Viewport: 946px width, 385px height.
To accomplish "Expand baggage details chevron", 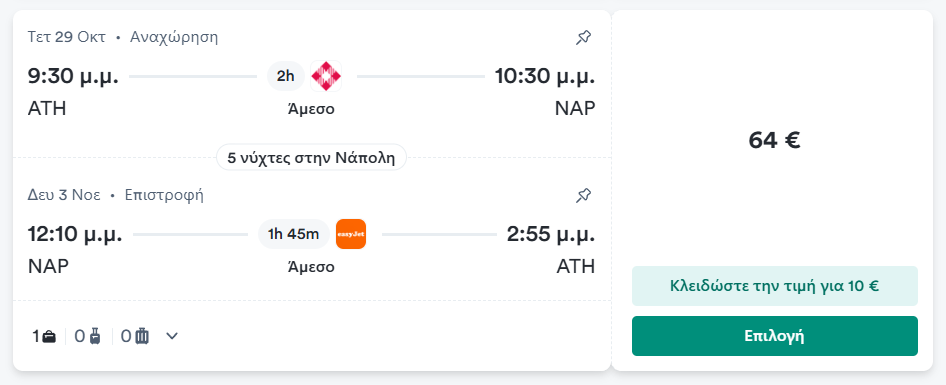I will click(172, 336).
